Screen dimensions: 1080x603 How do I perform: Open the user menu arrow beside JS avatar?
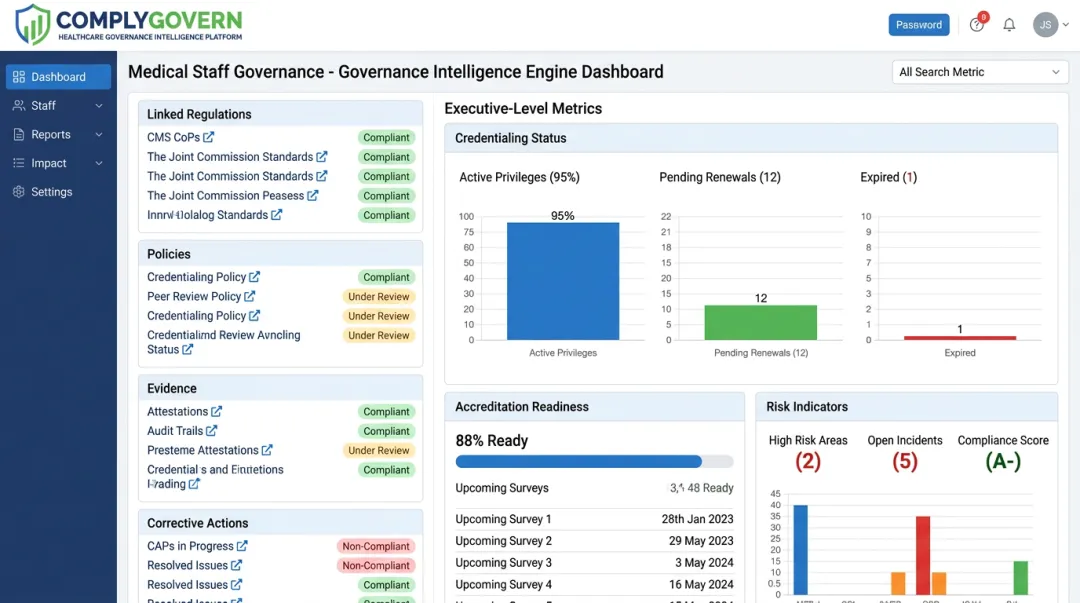pos(1066,25)
